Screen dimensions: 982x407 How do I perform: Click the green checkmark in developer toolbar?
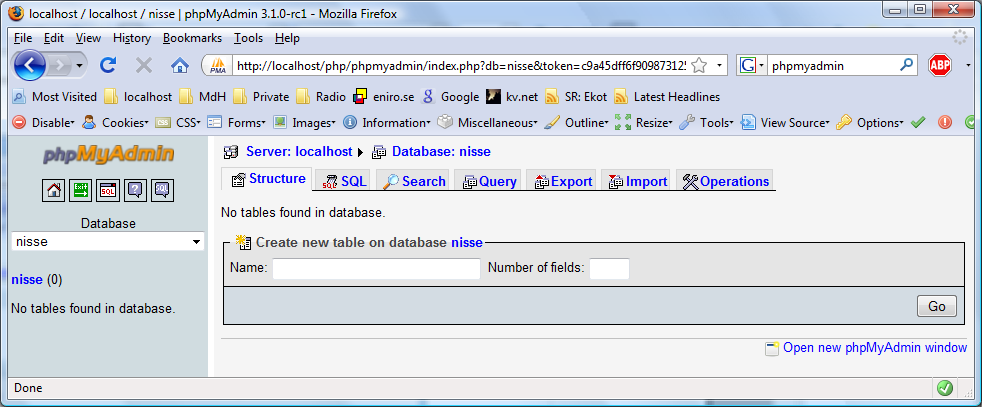(x=917, y=122)
